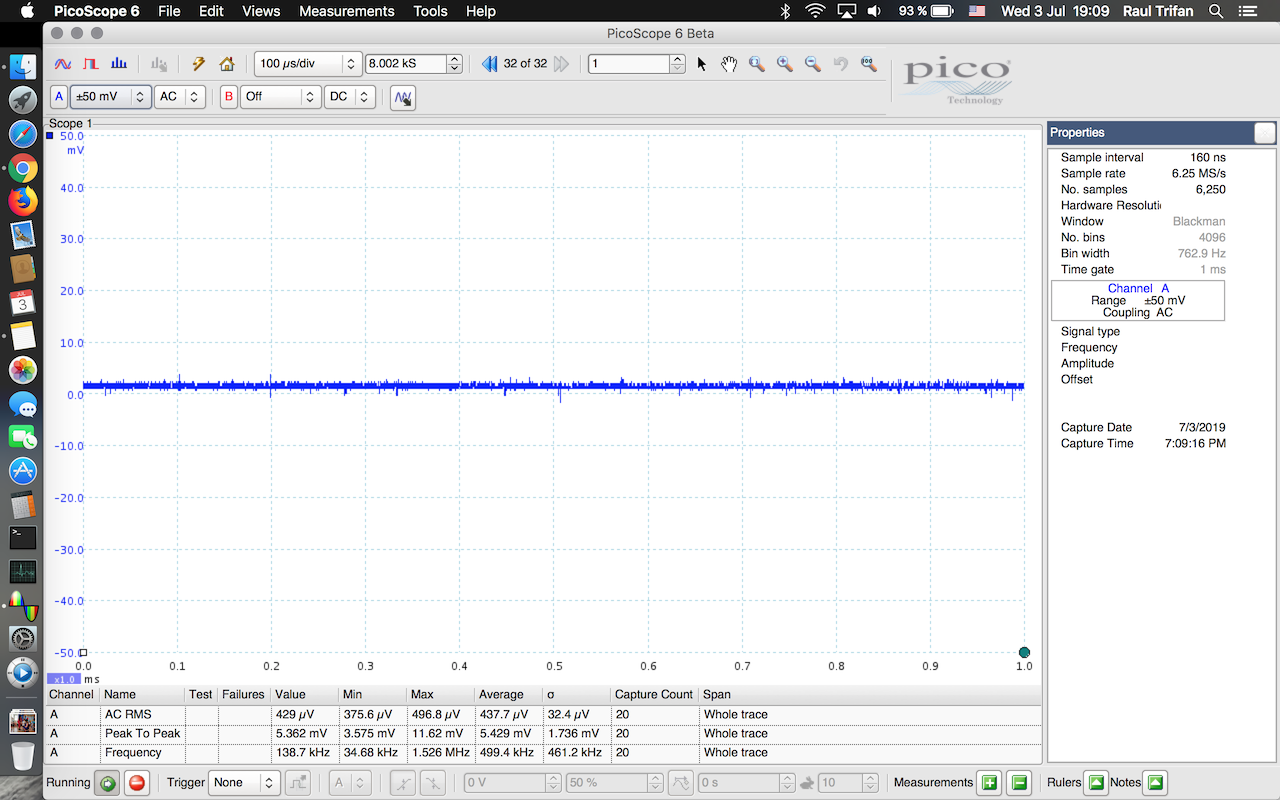Open the Measurements menu
Image resolution: width=1280 pixels, height=800 pixels.
347,11
